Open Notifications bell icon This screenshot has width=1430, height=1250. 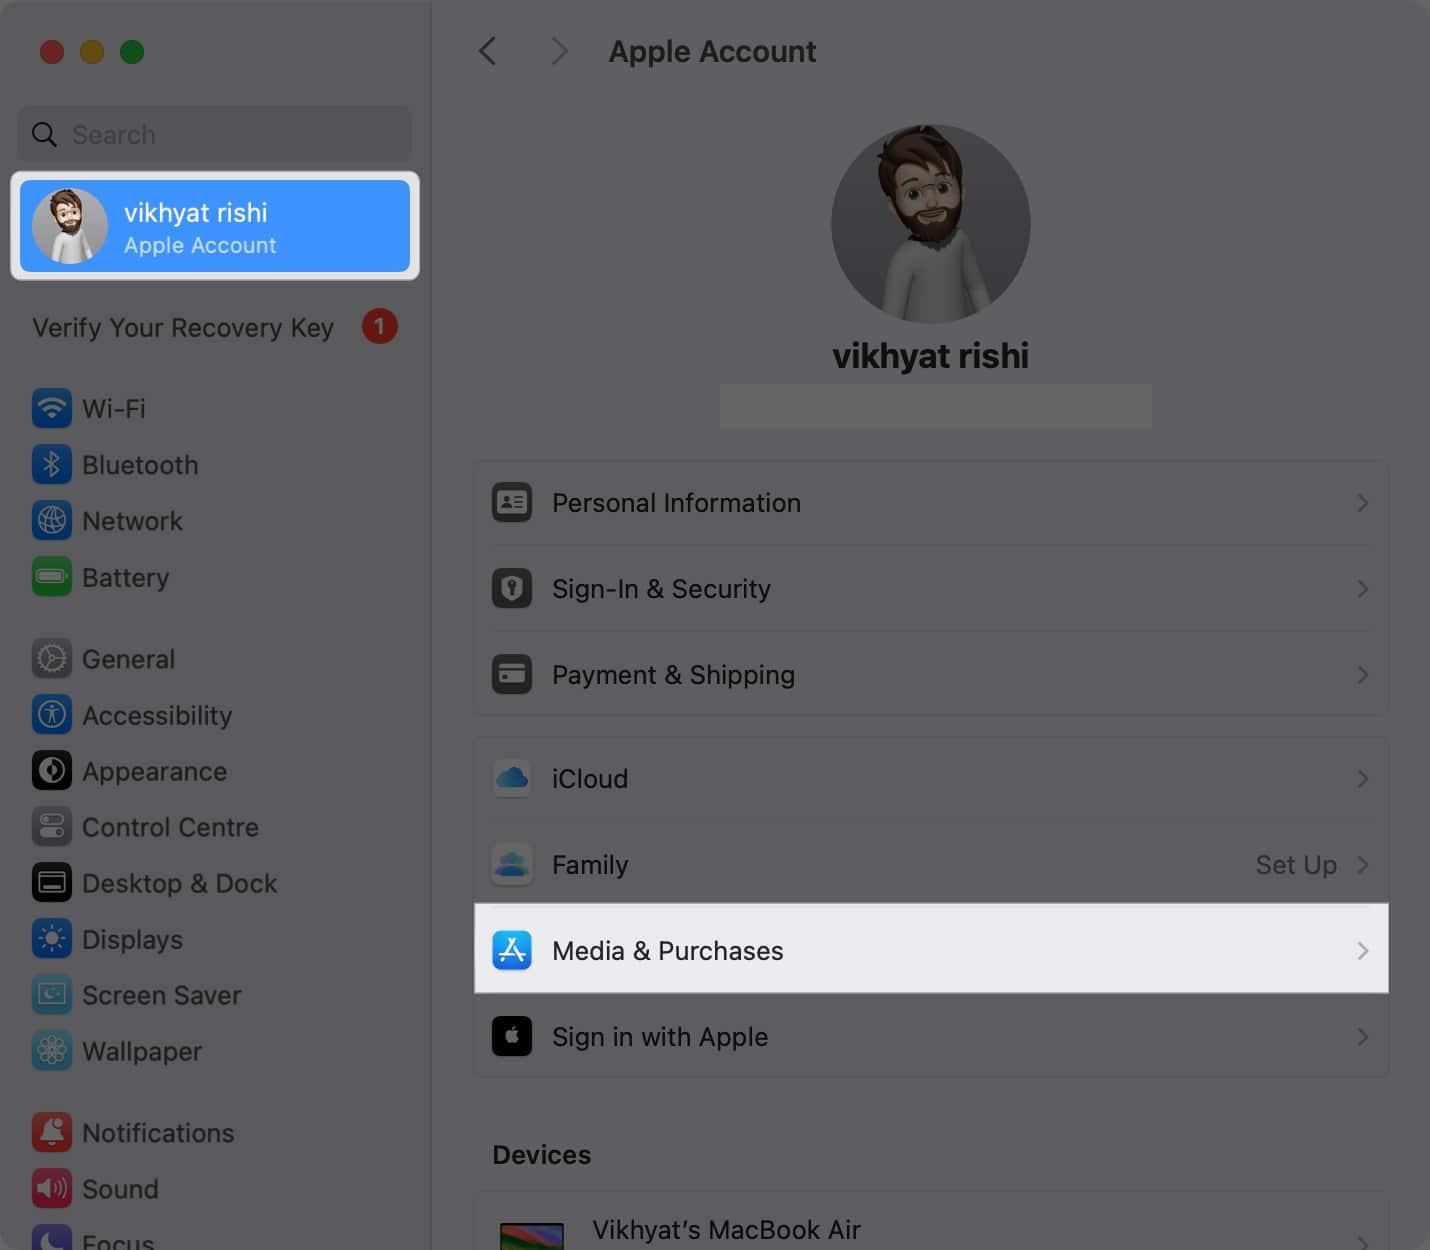52,1133
